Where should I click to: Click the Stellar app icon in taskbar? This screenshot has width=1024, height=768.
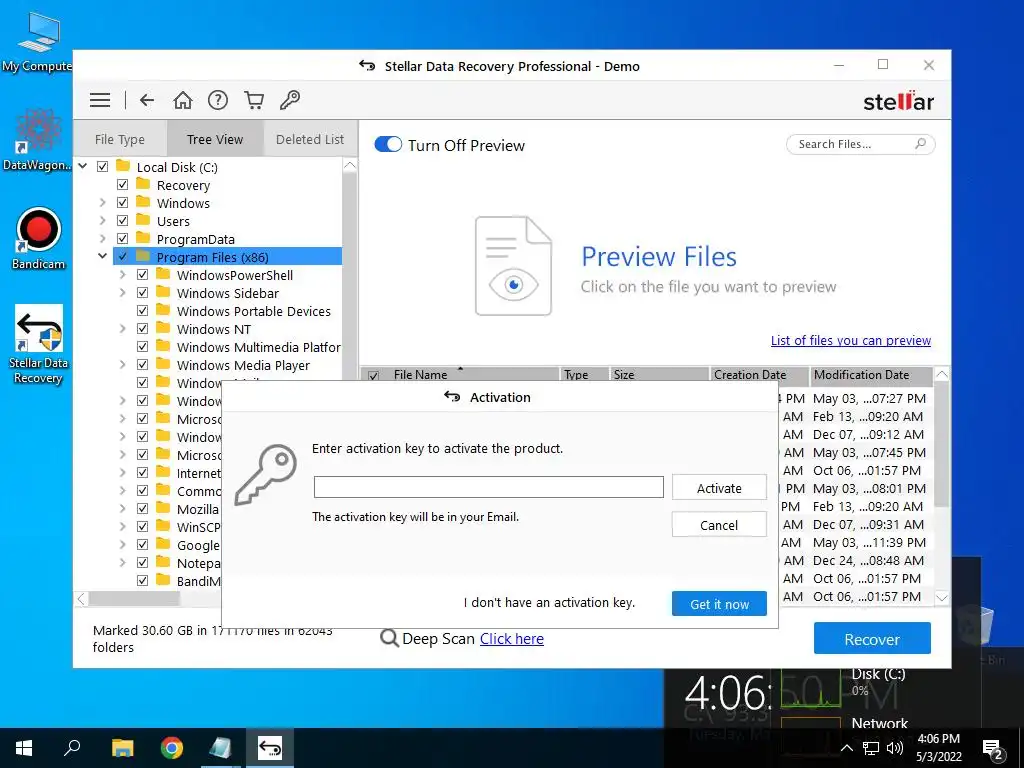tap(270, 748)
